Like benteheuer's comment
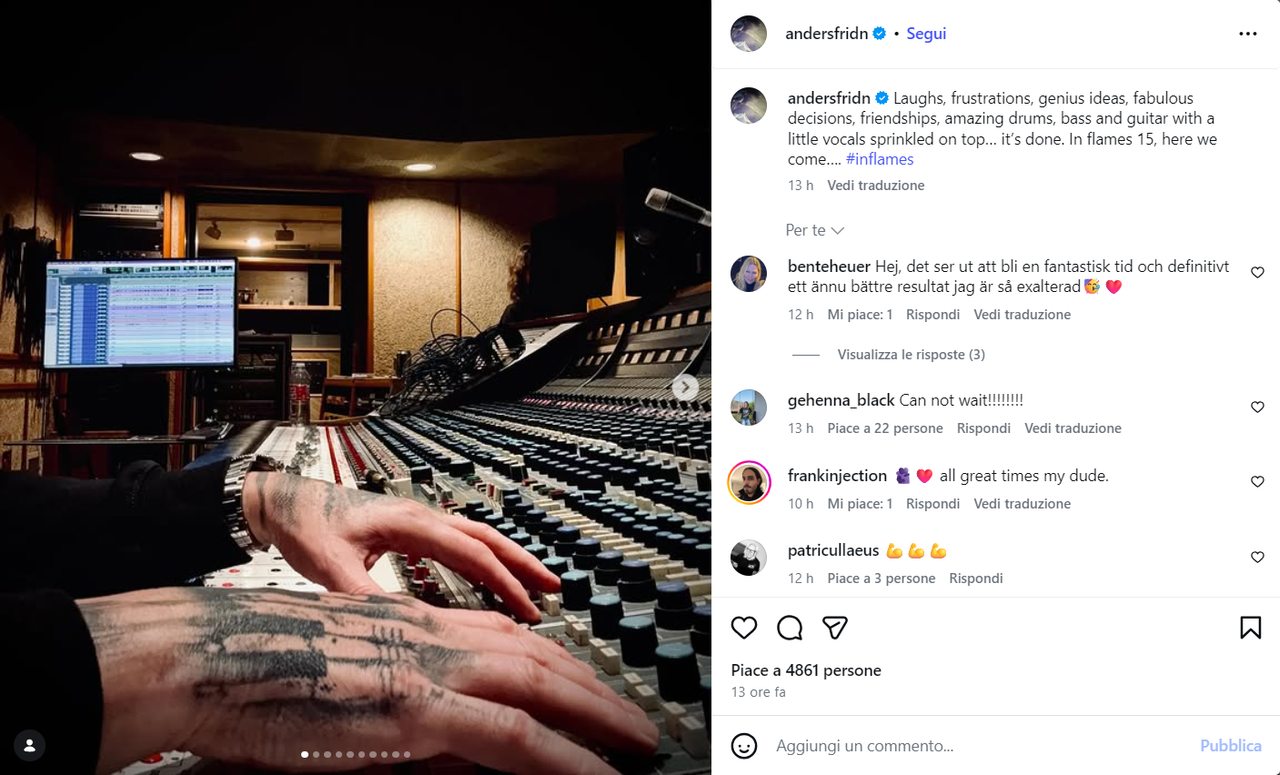1280x775 pixels. click(1258, 272)
